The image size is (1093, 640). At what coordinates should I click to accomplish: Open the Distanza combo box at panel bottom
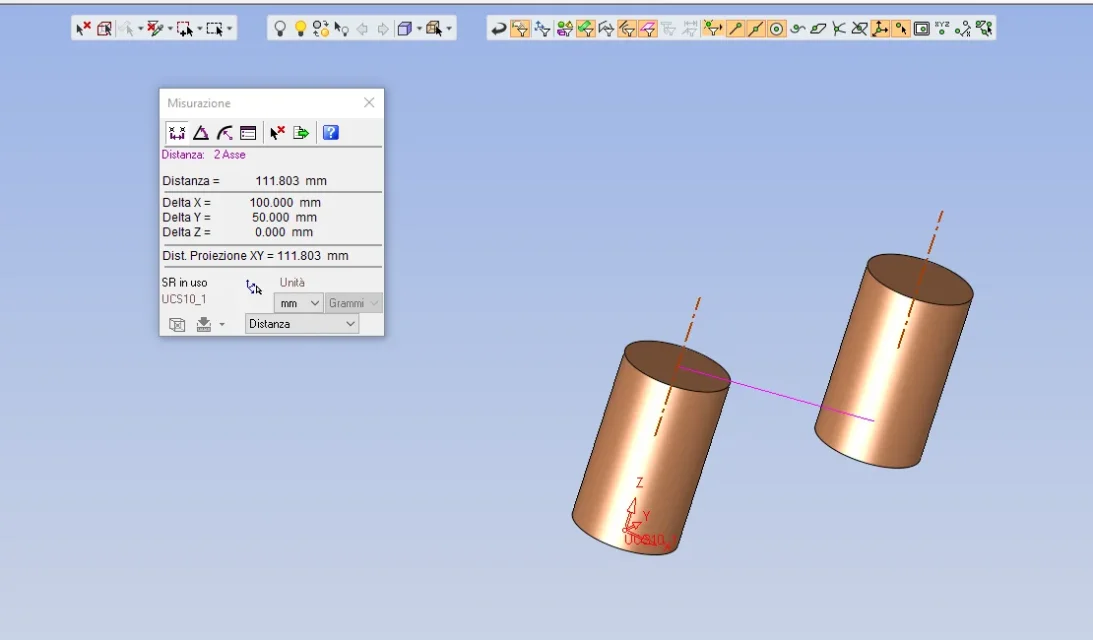[x=302, y=323]
